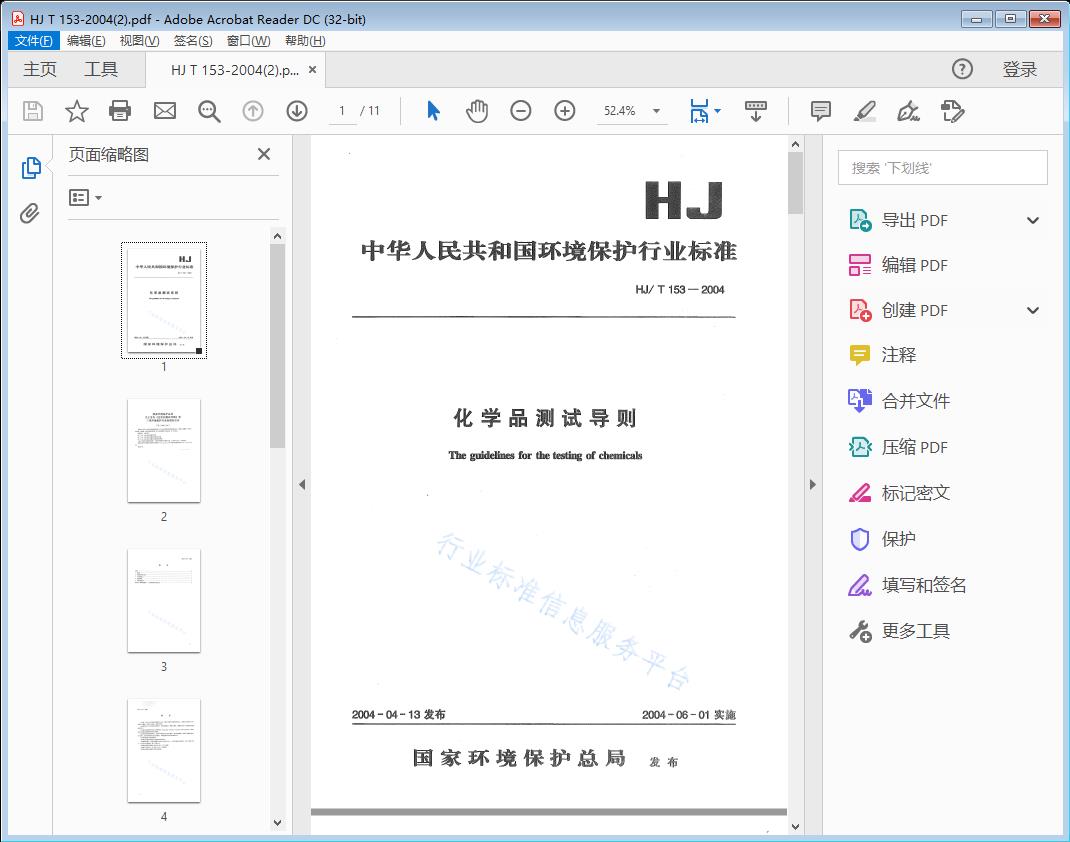Click the Save file icon

click(x=31, y=111)
